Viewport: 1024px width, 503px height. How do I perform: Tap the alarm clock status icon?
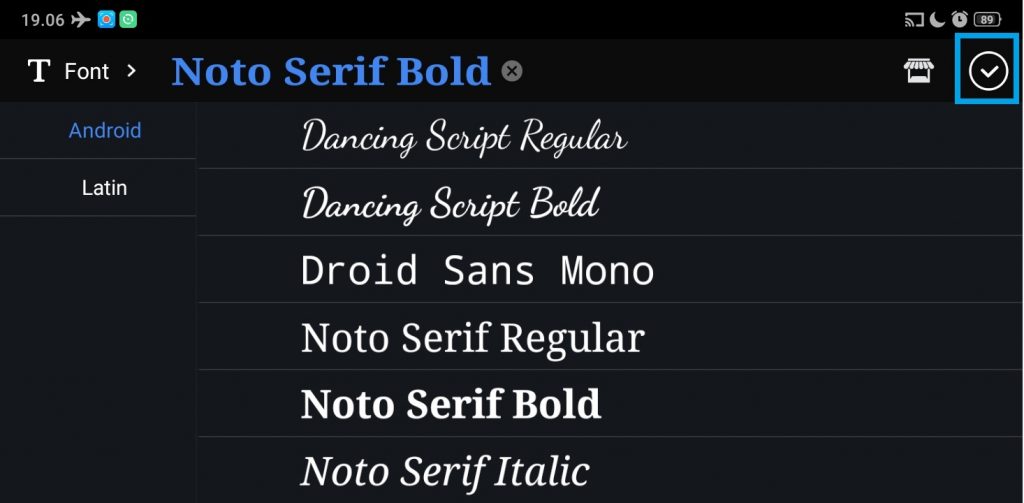[959, 19]
